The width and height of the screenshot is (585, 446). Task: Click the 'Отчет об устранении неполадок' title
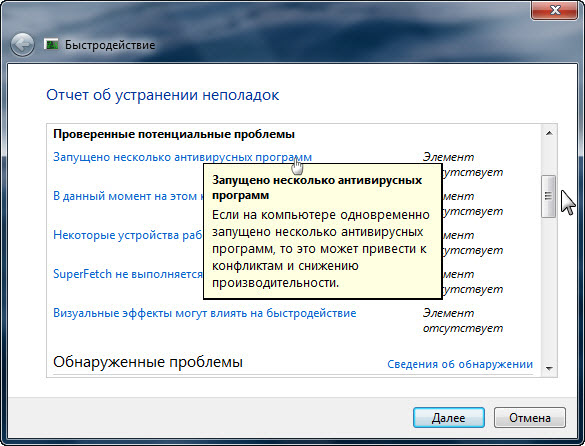(162, 95)
